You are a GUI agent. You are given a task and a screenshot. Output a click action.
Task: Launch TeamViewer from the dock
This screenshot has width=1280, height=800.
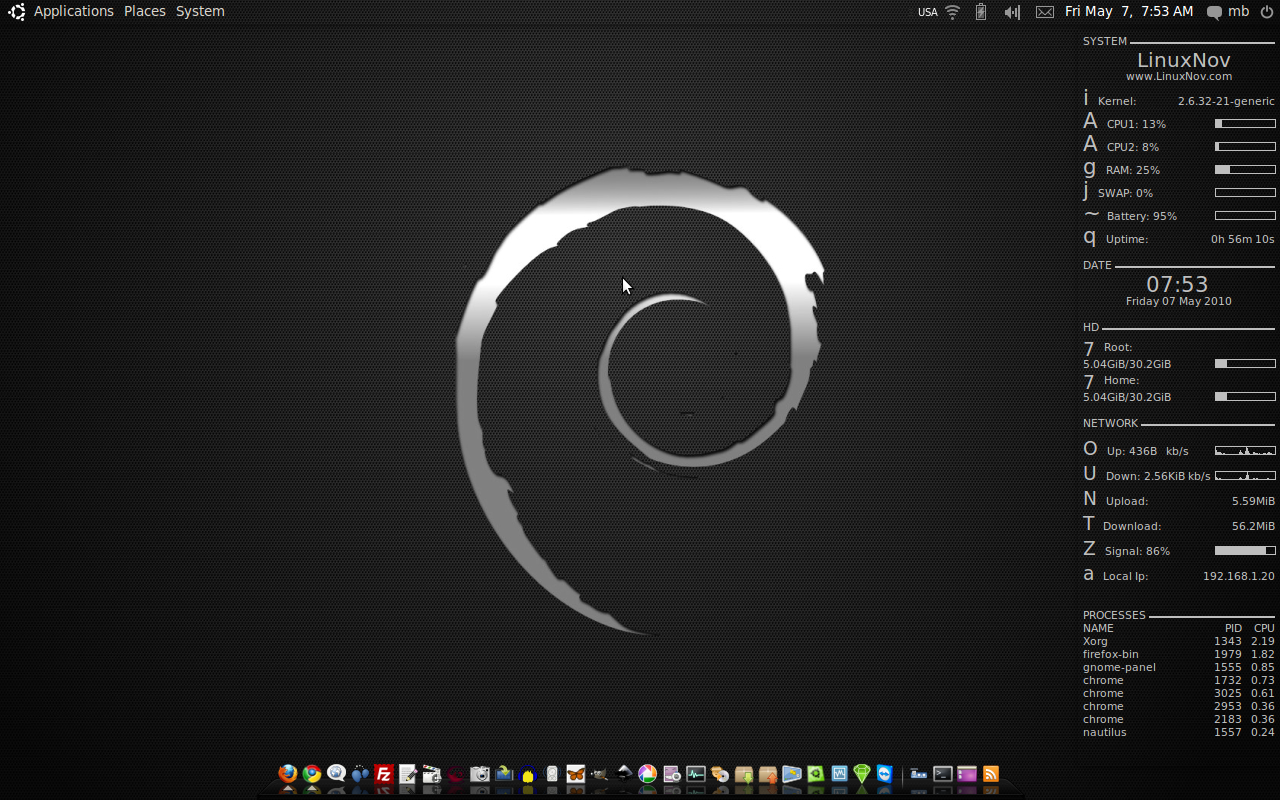coord(885,774)
